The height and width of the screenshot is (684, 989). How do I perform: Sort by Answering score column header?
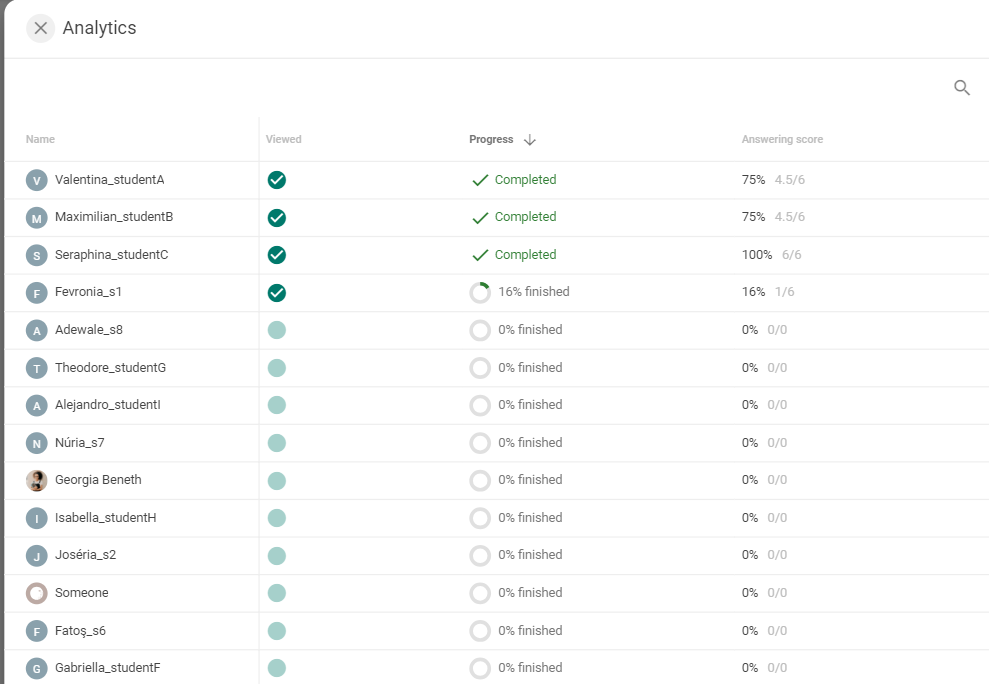click(x=782, y=139)
